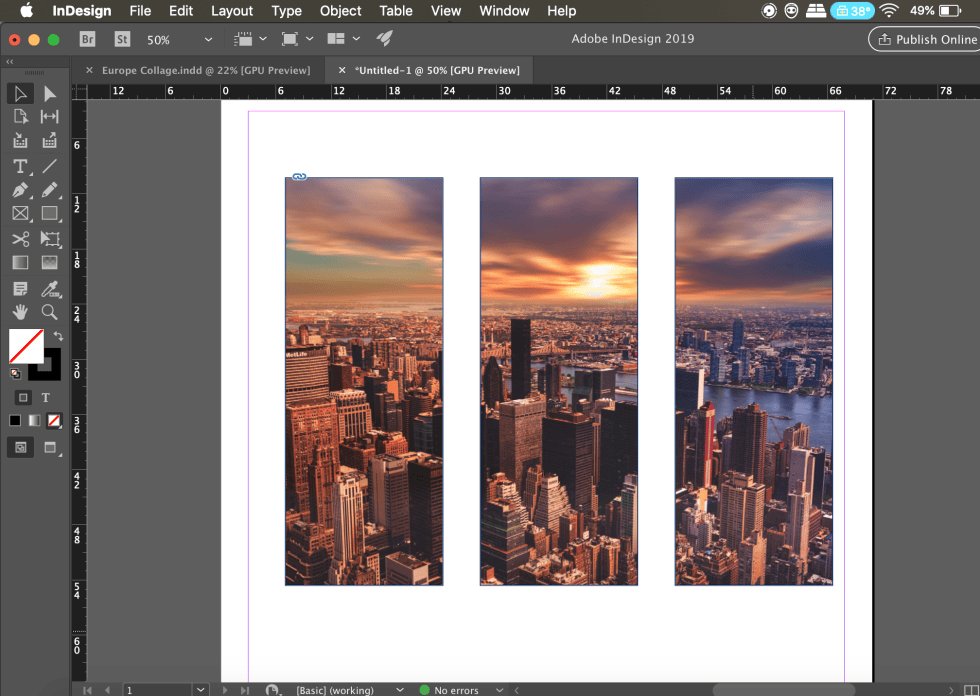Reset default fill and stroke
980x696 pixels.
click(x=16, y=374)
